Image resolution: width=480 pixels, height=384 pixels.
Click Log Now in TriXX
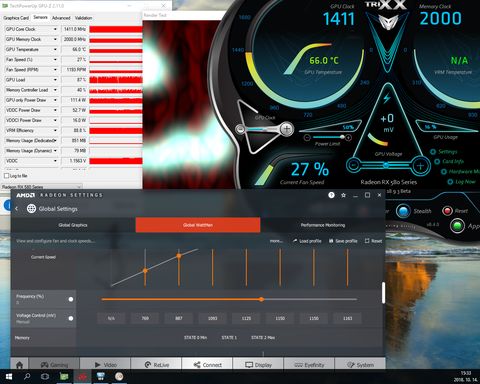pyautogui.click(x=461, y=182)
